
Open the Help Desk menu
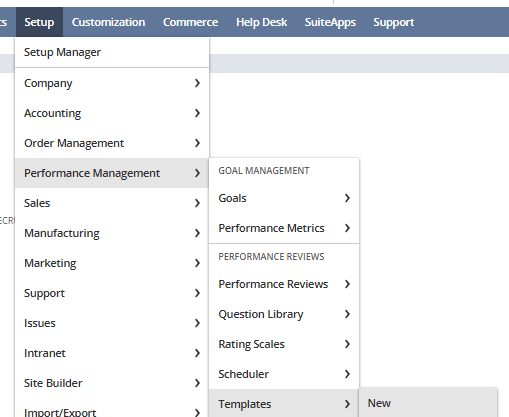tap(261, 22)
